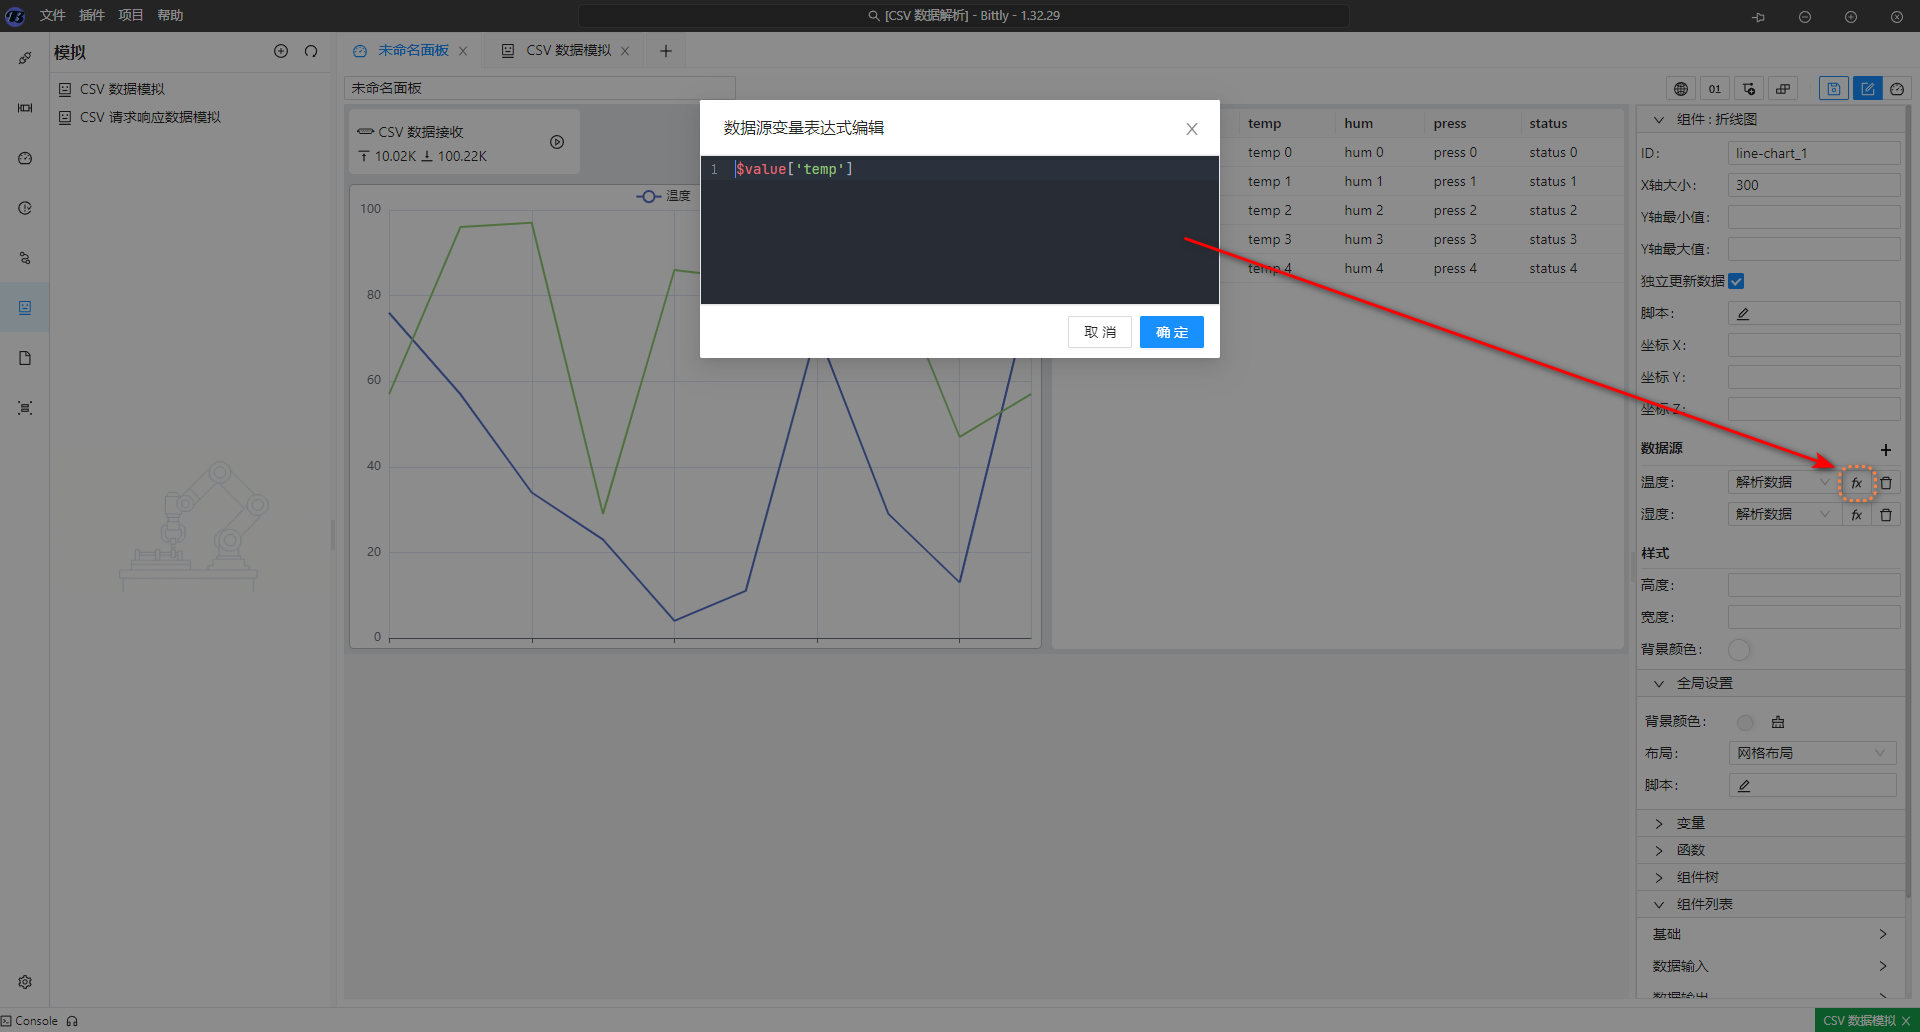Image resolution: width=1920 pixels, height=1032 pixels.
Task: Toggle the 独立更新数据 checkbox
Action: click(1736, 281)
